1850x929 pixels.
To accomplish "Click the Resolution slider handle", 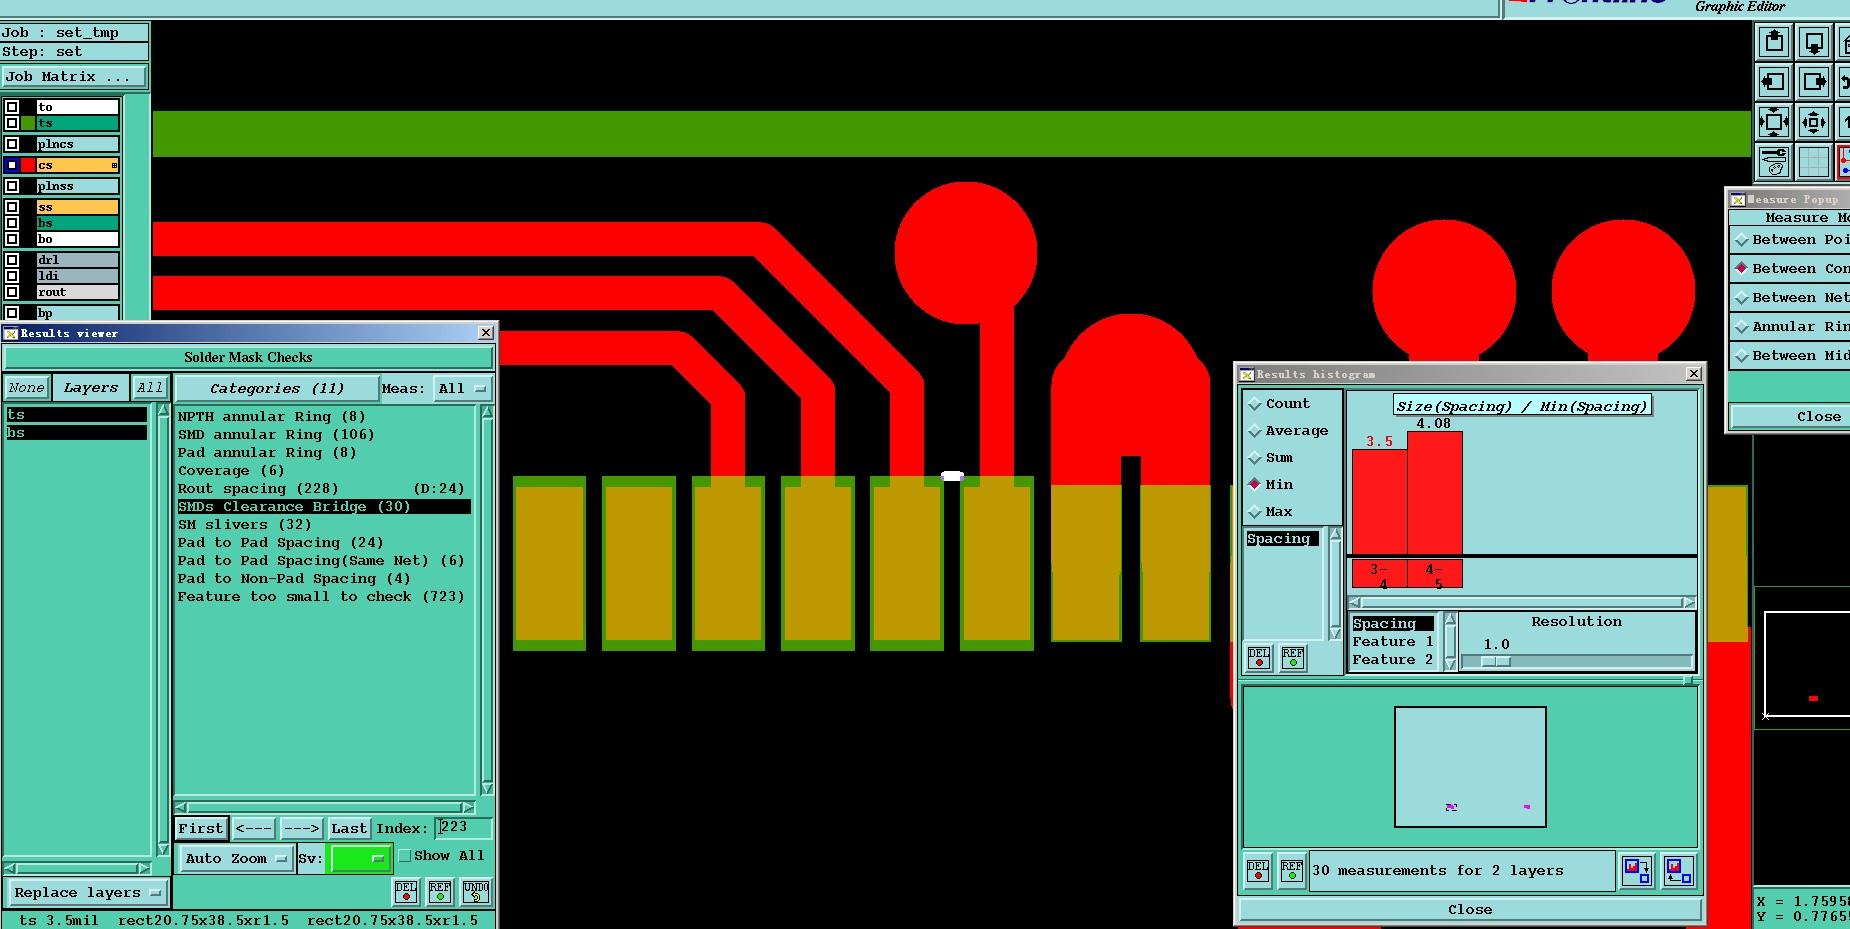I will tap(1495, 661).
